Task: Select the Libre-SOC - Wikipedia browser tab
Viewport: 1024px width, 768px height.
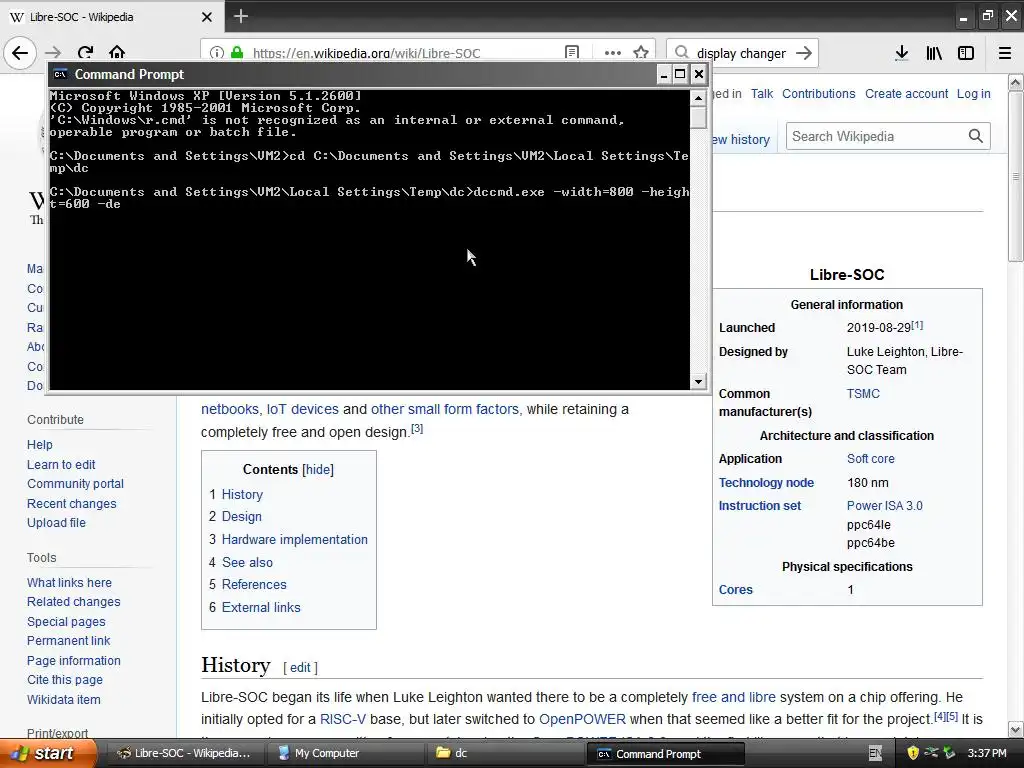Action: [x=111, y=17]
